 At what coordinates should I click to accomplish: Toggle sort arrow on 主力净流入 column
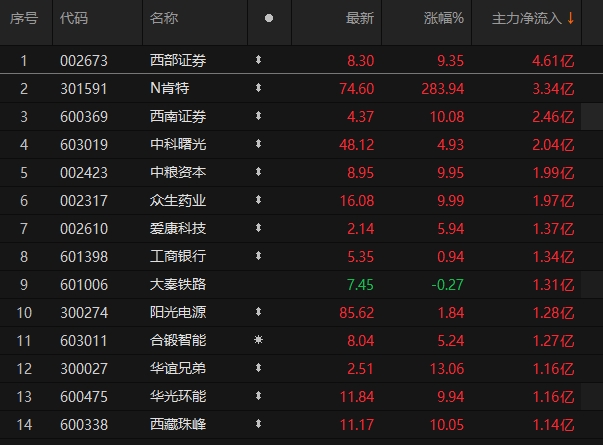[x=571, y=18]
